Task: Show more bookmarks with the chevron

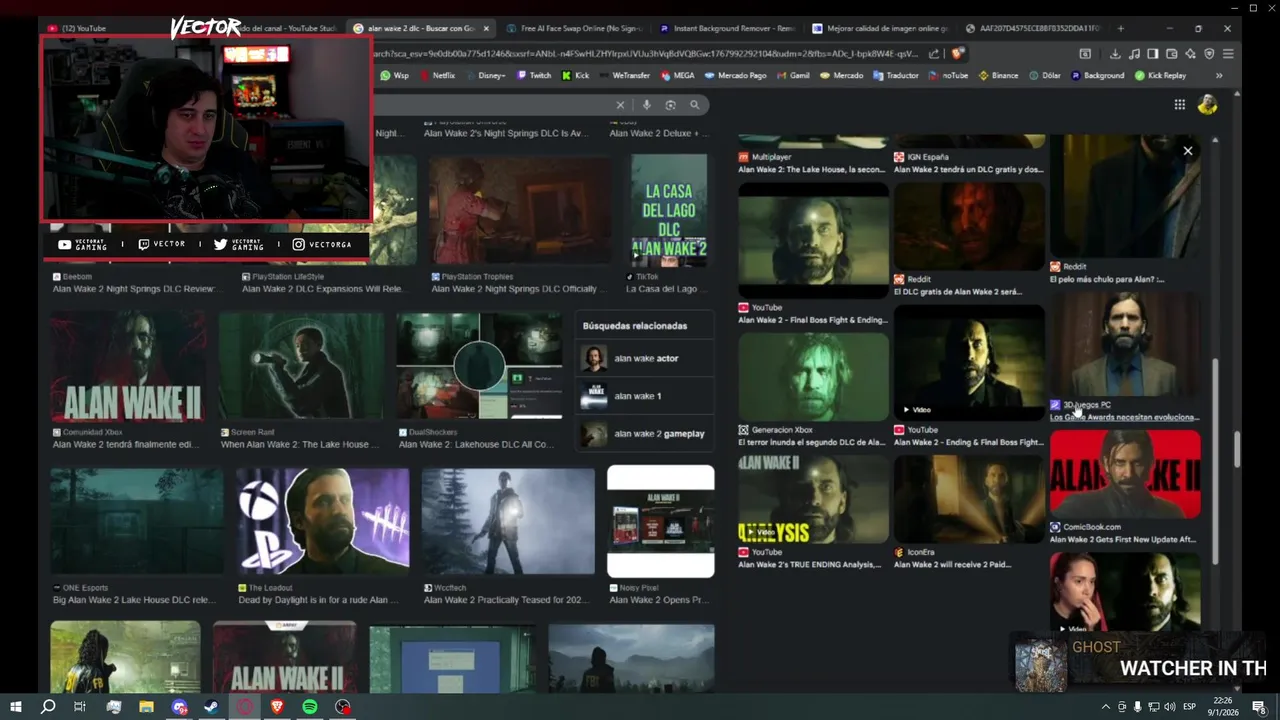Action: click(x=1219, y=75)
